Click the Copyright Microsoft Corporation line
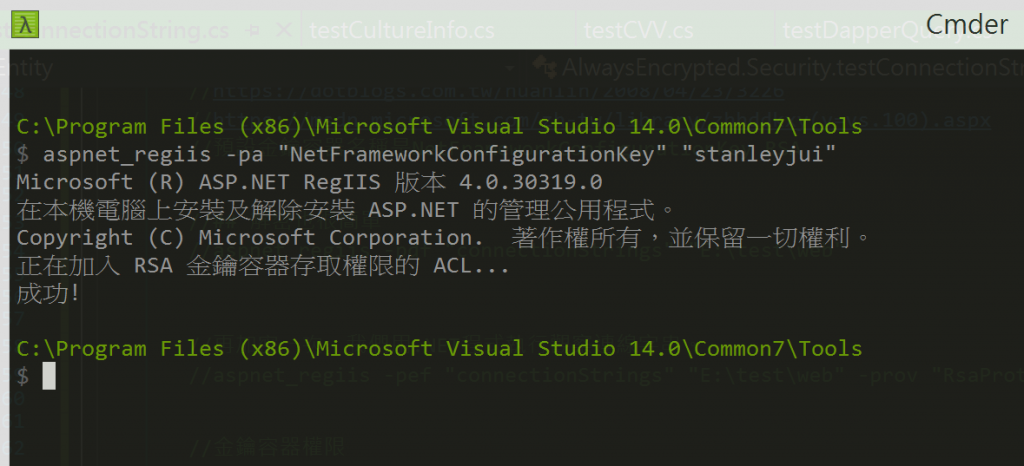This screenshot has height=466, width=1024. pos(443,238)
